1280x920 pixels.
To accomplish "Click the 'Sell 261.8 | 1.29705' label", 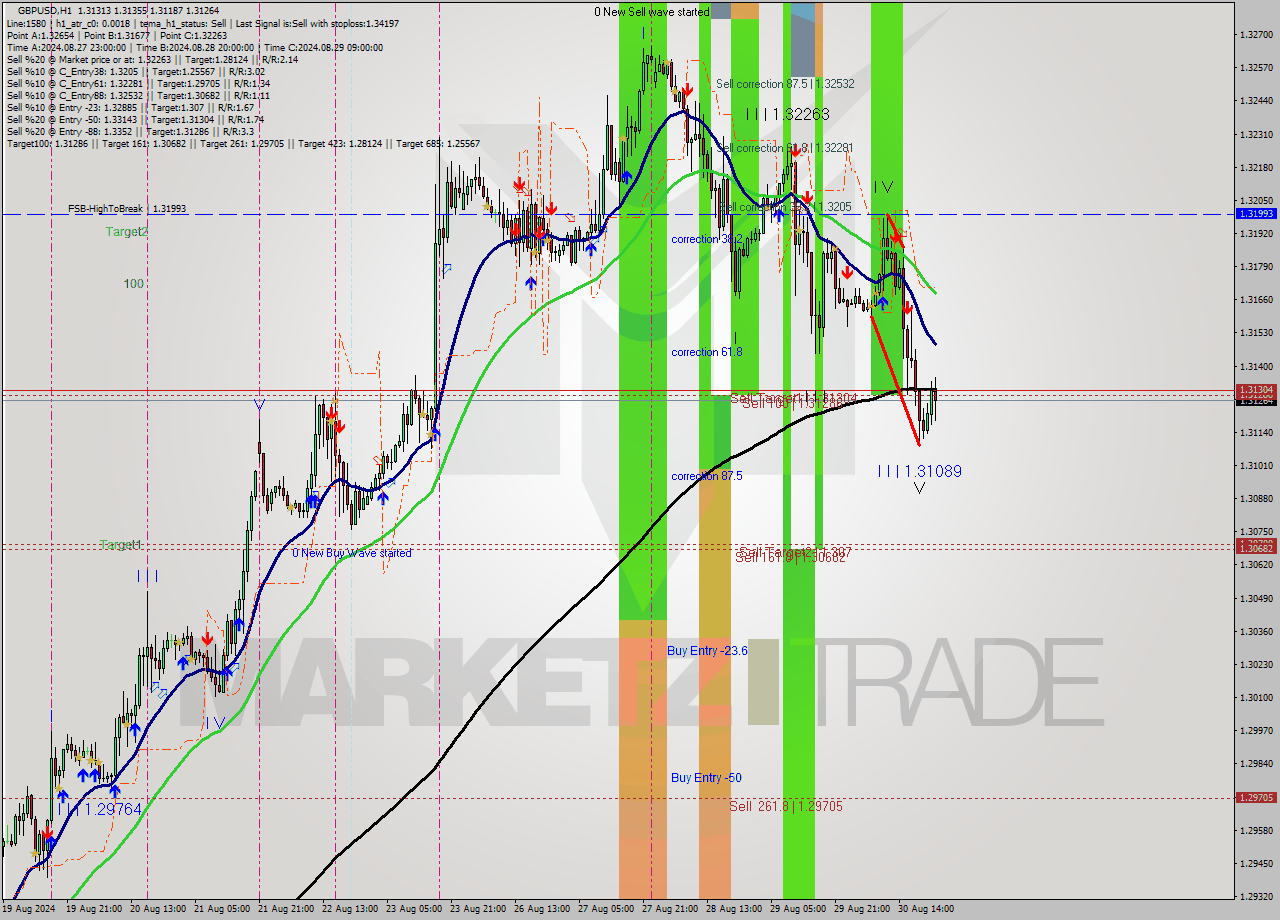I will pos(786,806).
